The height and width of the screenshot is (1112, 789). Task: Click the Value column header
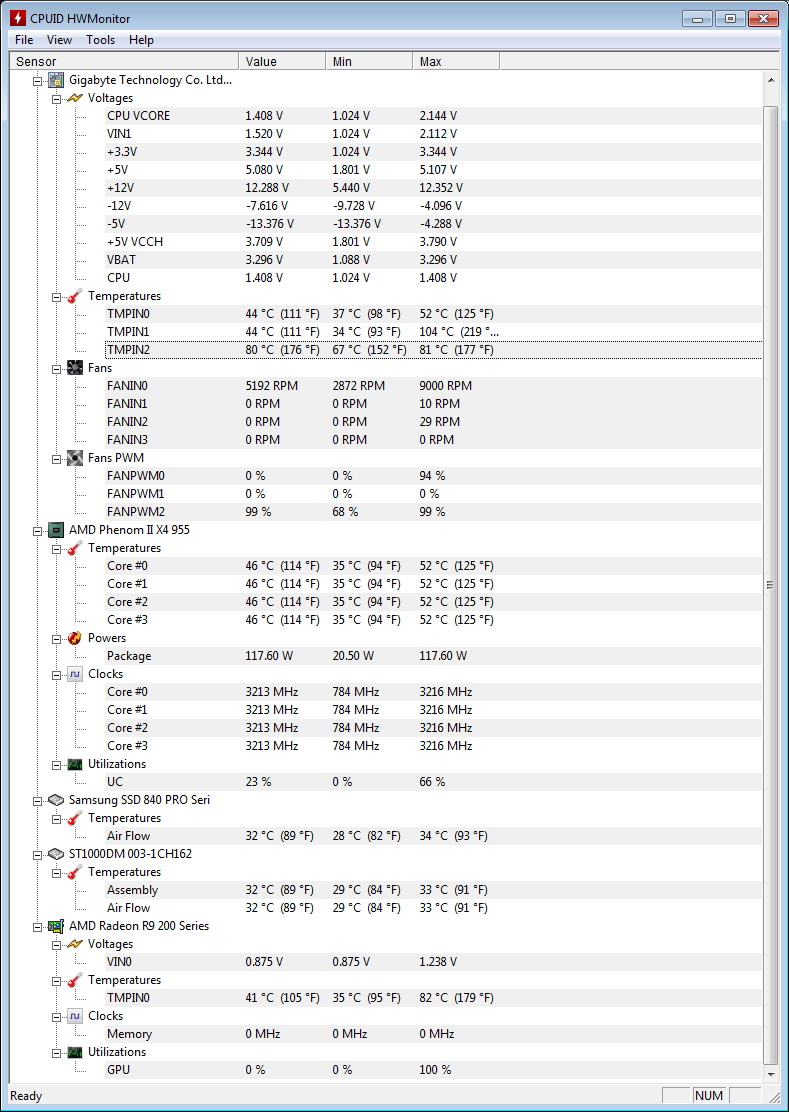281,62
